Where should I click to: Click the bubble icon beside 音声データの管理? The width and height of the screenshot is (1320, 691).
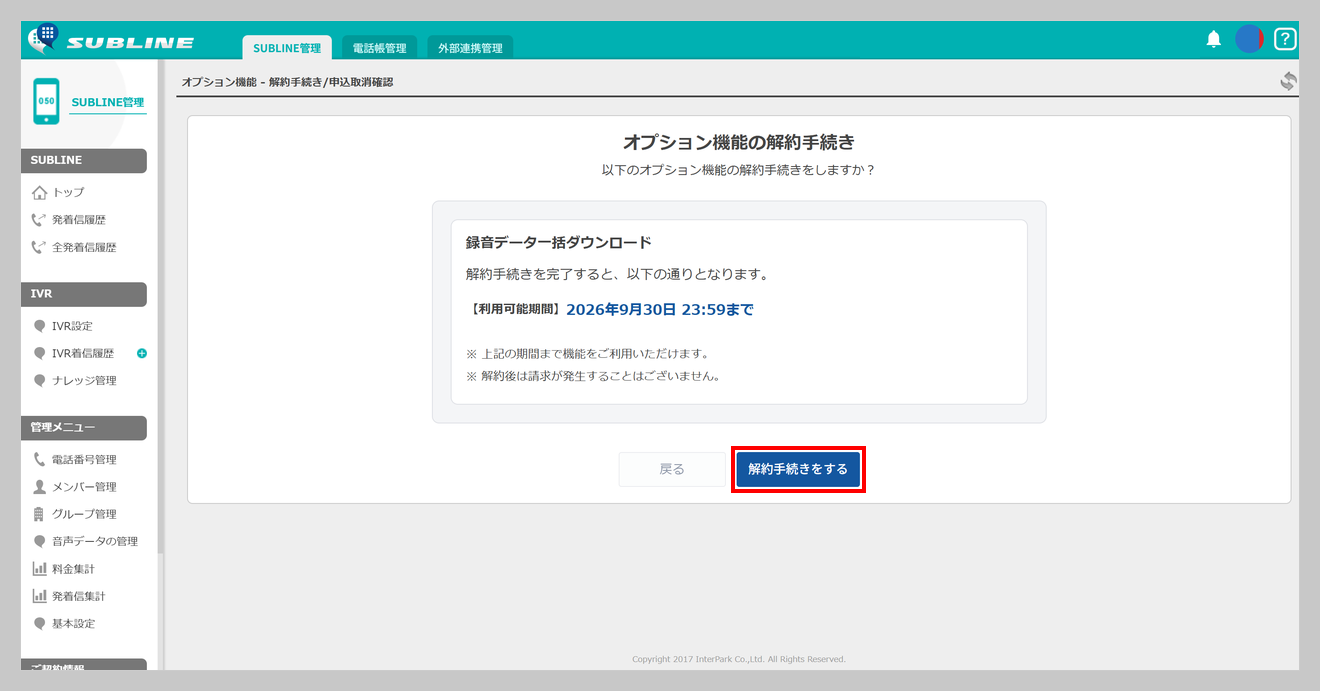[x=39, y=541]
